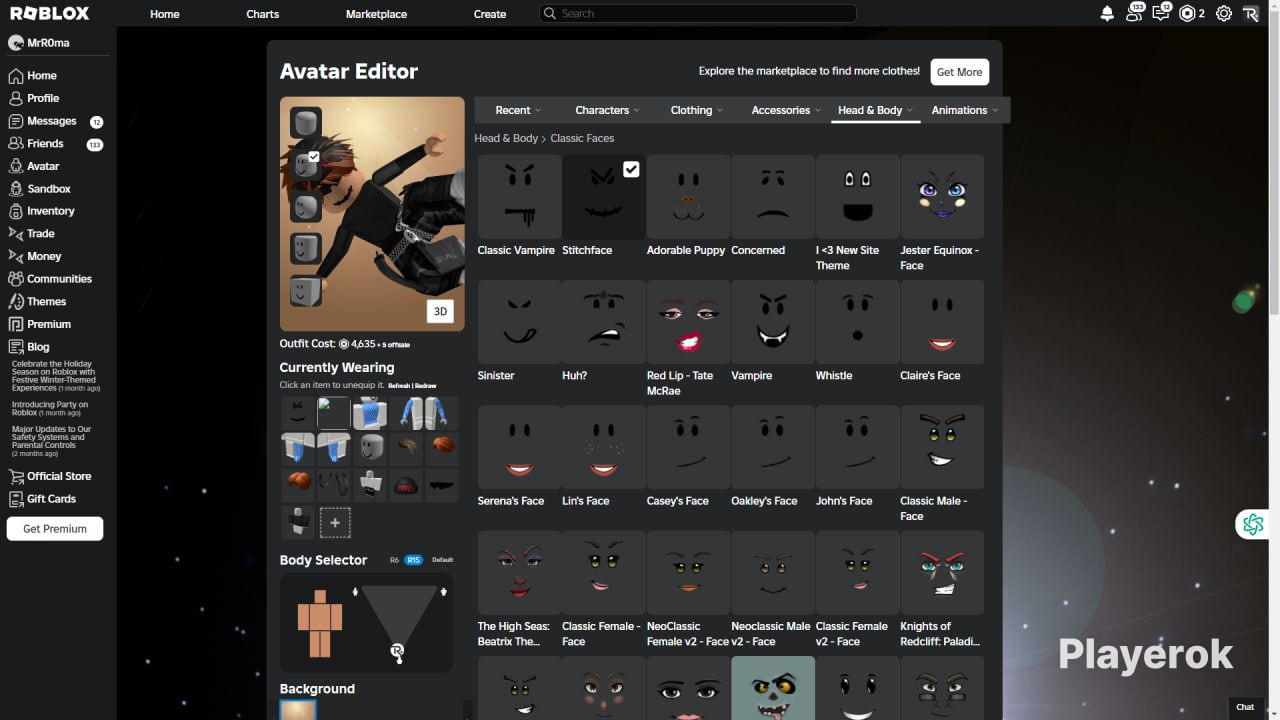Open the Robux balance icon
Viewport: 1280px width, 720px height.
coord(1187,14)
